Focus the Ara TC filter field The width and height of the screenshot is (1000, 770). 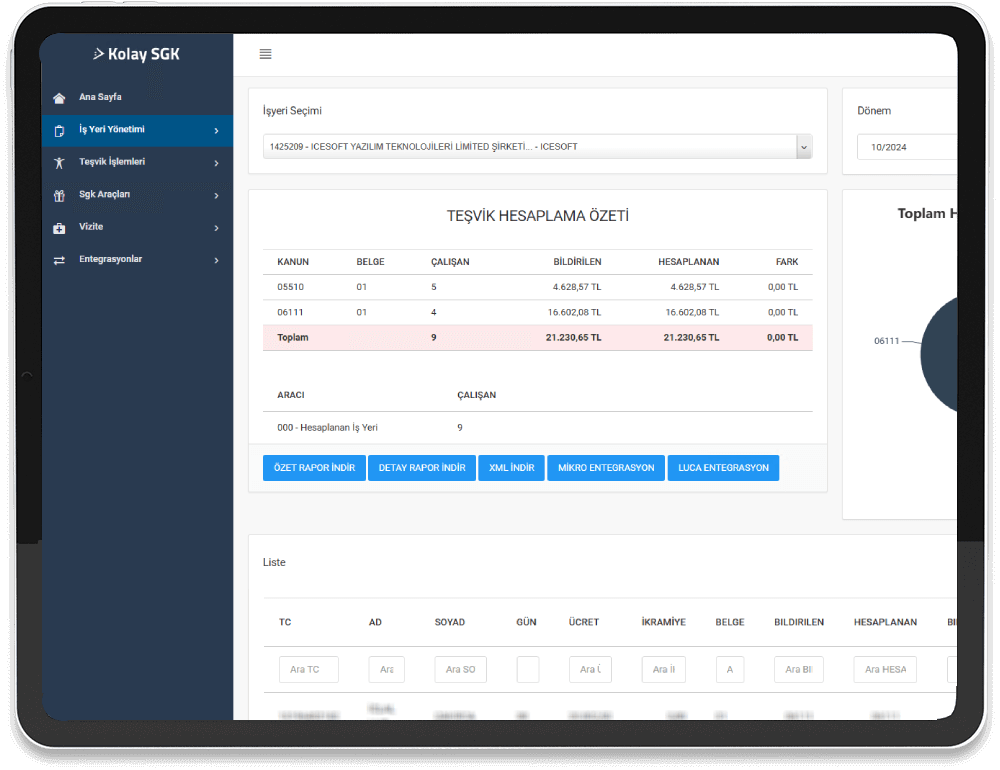point(308,669)
